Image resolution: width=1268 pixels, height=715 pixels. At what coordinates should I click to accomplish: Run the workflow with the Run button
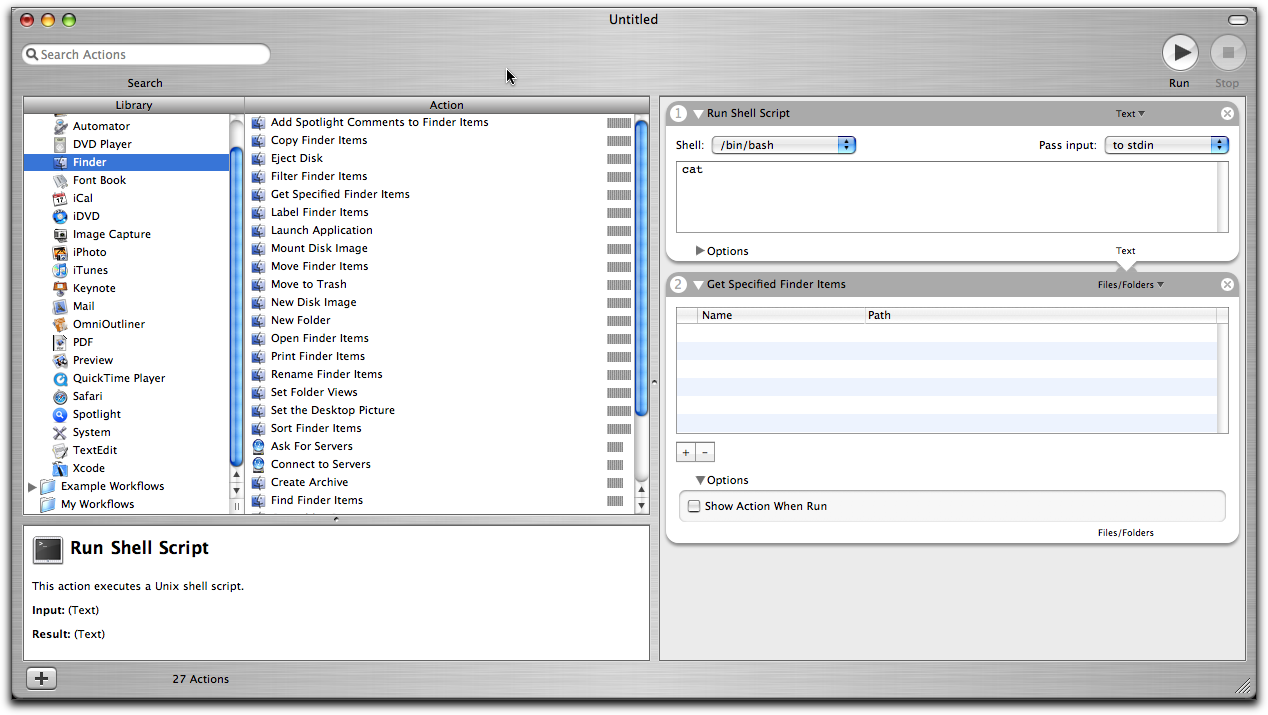pos(1180,52)
